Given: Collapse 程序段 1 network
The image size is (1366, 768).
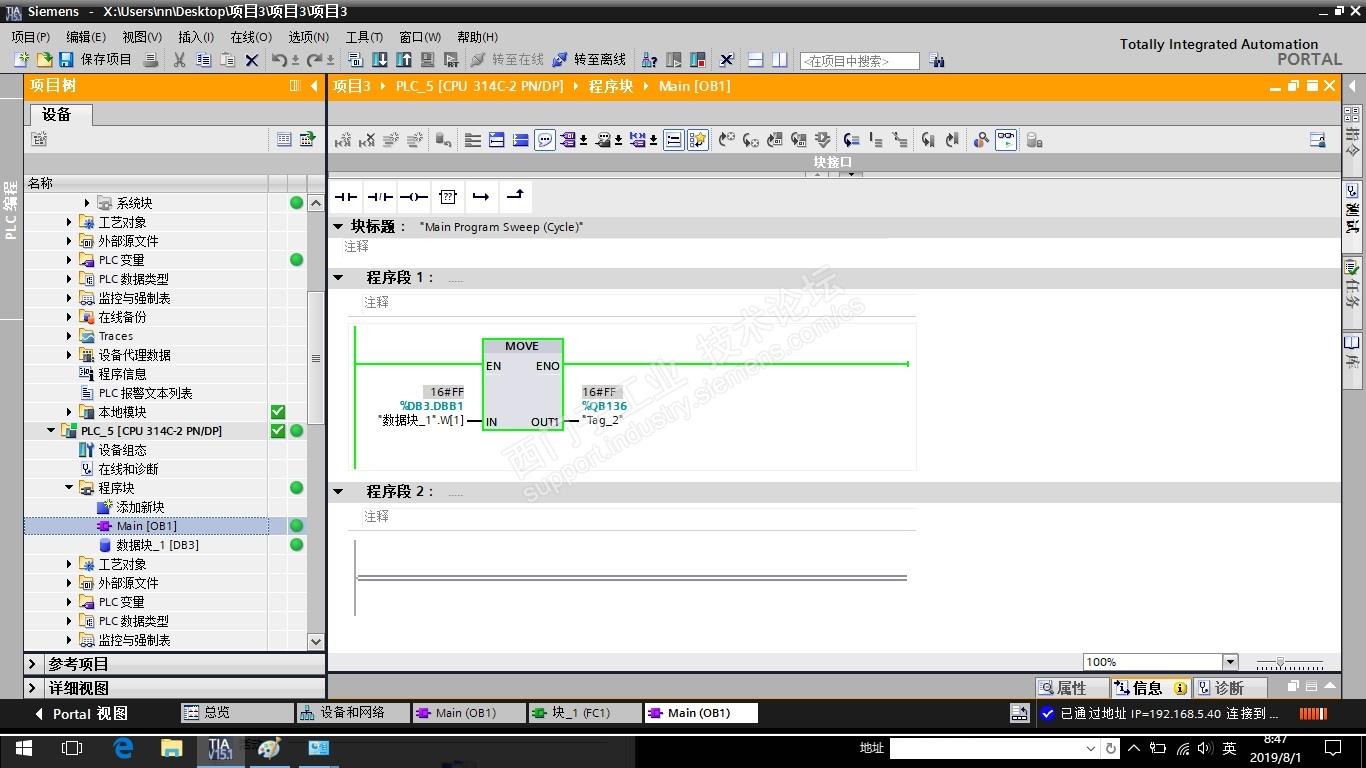Looking at the screenshot, I should coord(338,277).
